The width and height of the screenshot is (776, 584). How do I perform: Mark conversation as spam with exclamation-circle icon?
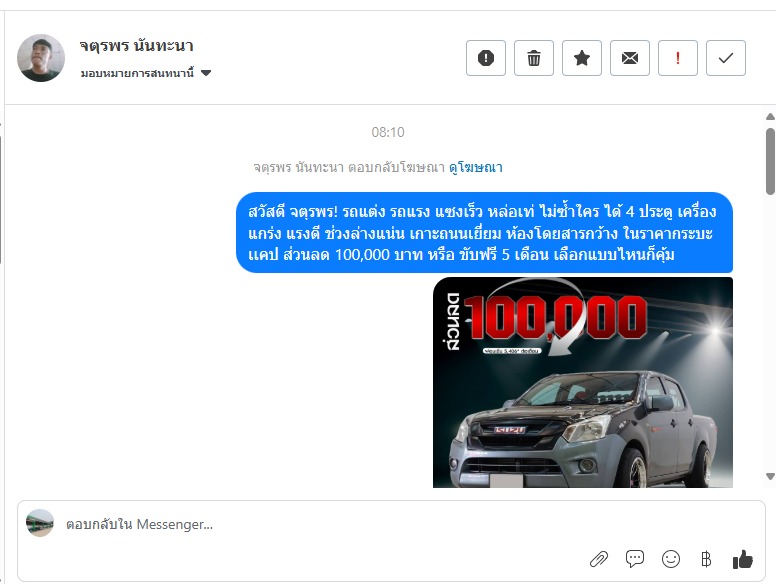485,58
